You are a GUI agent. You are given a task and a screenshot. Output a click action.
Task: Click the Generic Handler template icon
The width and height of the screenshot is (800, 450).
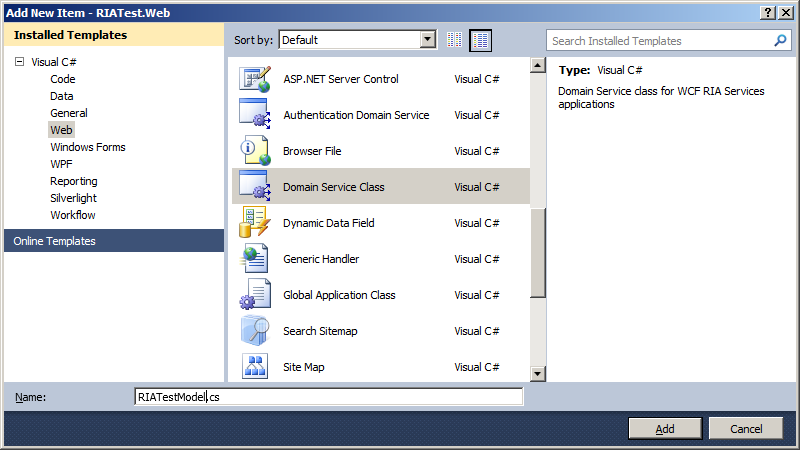(x=255, y=259)
